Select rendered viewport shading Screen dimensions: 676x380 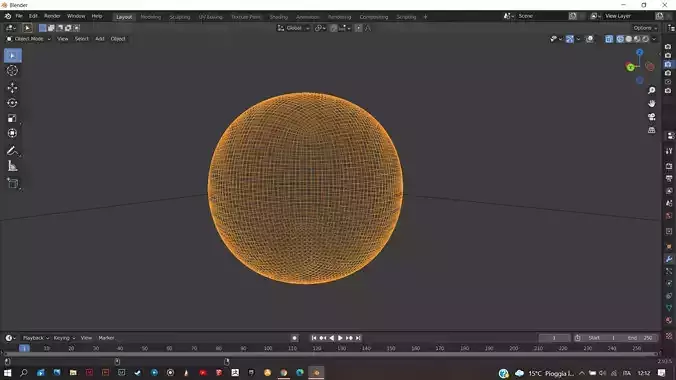[645, 39]
